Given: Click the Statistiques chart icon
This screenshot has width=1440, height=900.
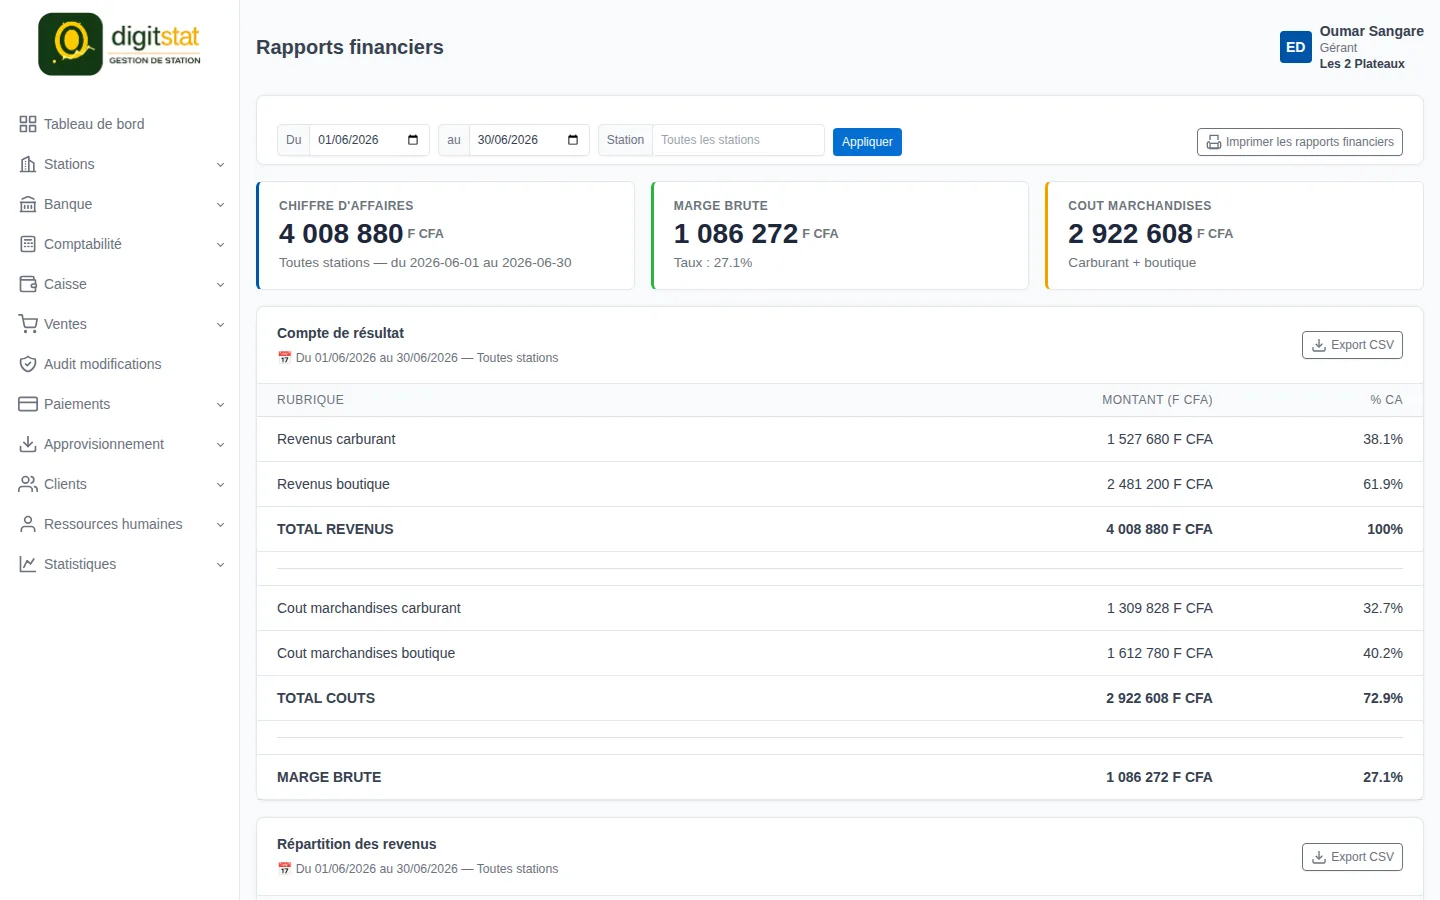Looking at the screenshot, I should pos(28,564).
